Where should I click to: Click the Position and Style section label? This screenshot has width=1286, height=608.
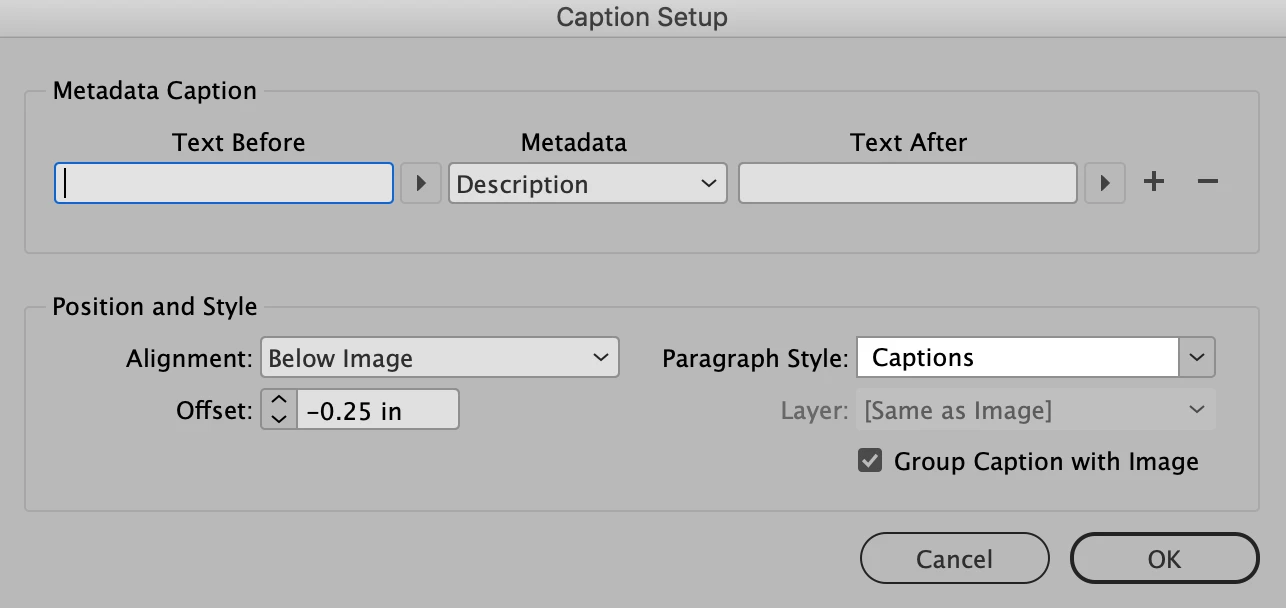tap(155, 306)
